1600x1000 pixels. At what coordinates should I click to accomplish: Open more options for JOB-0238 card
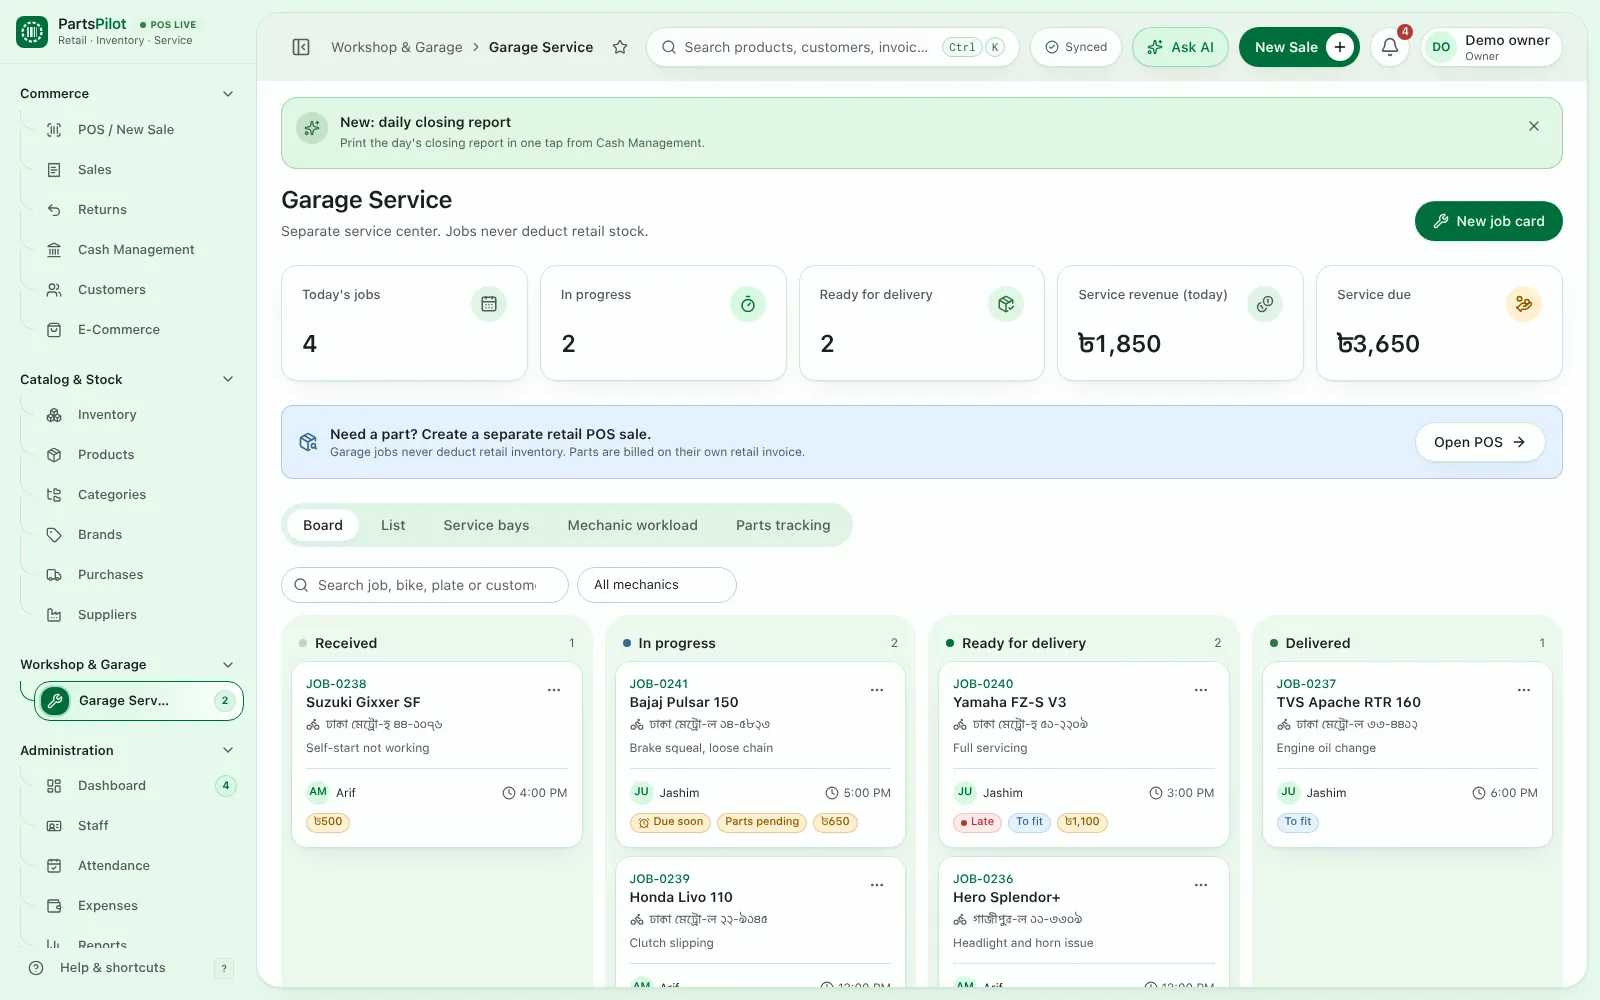point(554,690)
